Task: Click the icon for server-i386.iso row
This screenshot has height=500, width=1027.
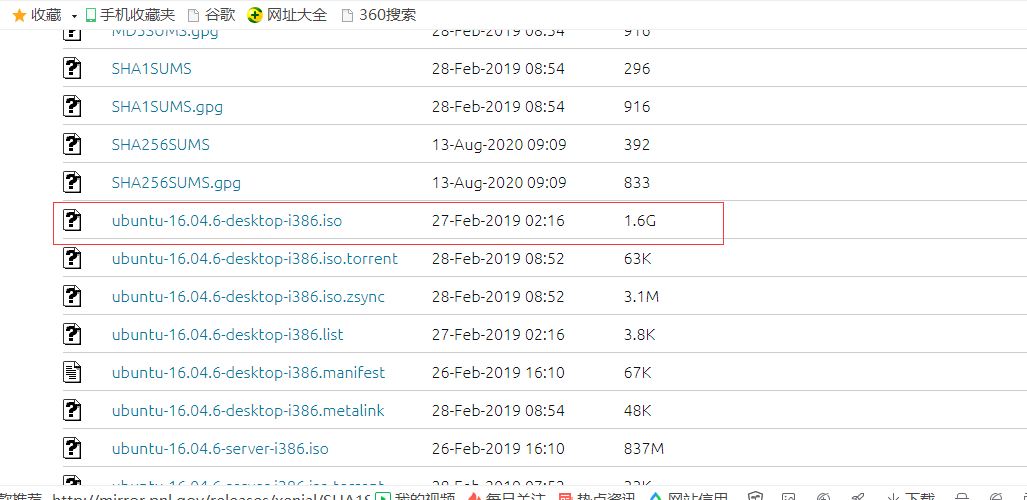Action: [72, 448]
